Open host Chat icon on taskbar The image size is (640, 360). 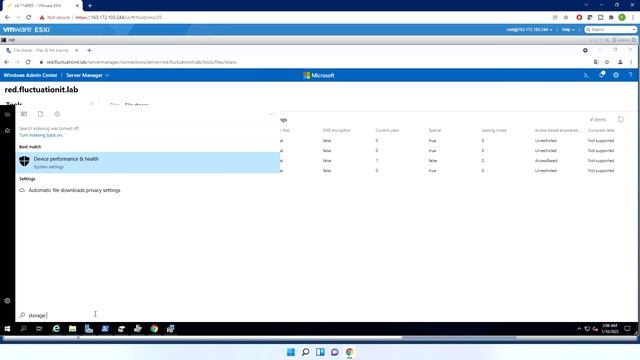[335, 352]
